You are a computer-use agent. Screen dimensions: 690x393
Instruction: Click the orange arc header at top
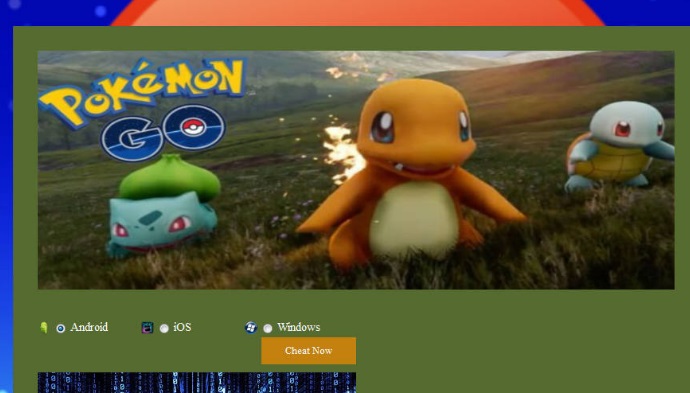point(357,13)
